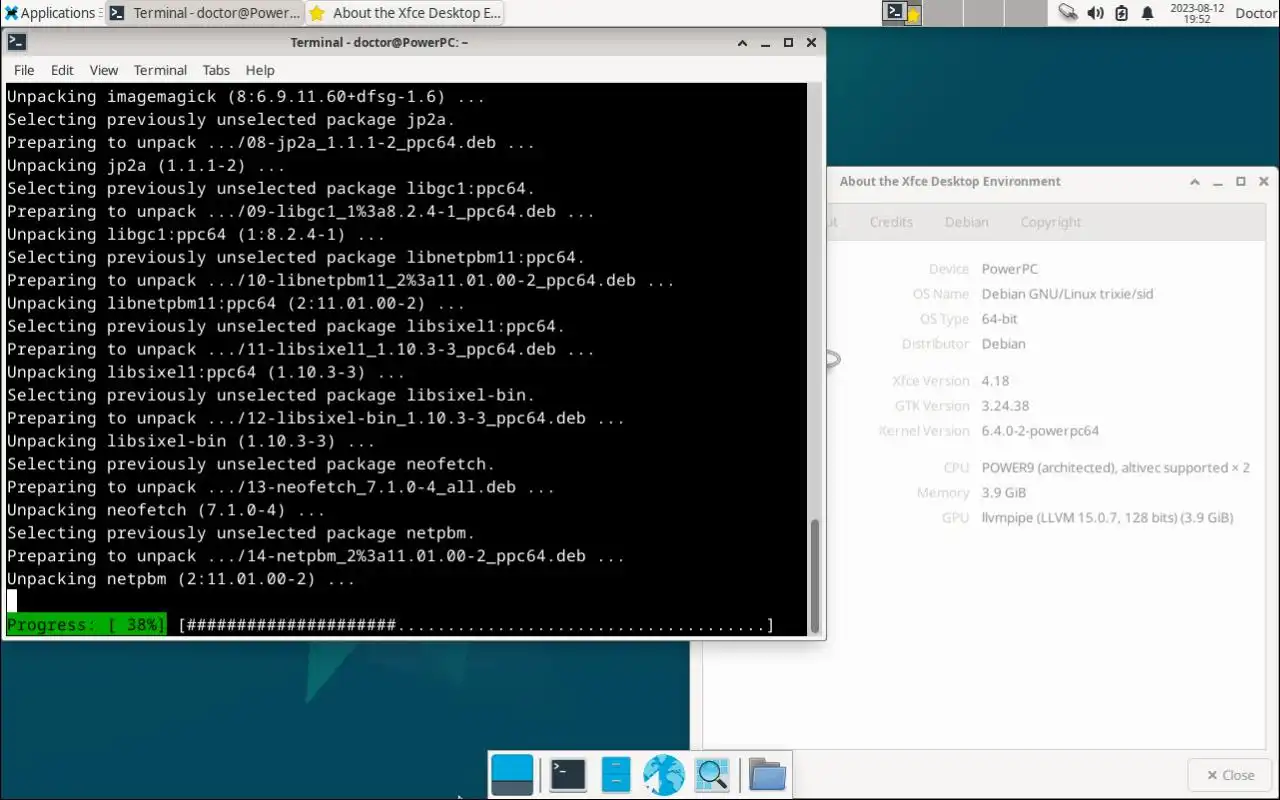This screenshot has height=800, width=1280.
Task: Click the Close button in About dialog
Action: (x=1230, y=775)
